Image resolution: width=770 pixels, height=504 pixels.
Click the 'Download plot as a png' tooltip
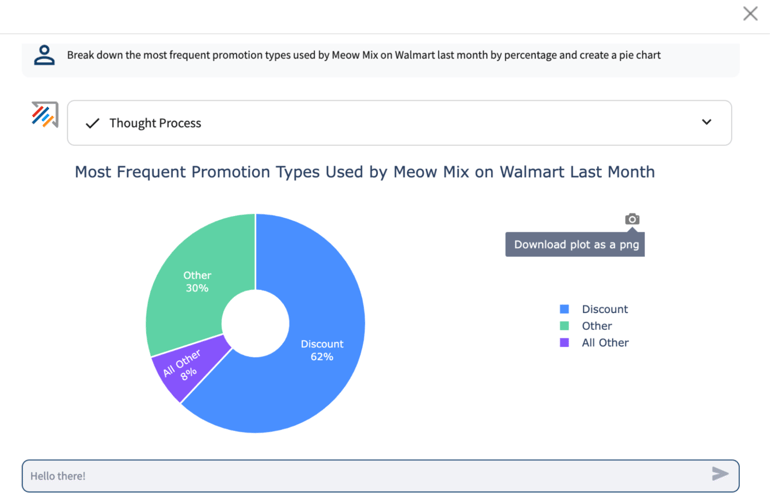pos(575,245)
